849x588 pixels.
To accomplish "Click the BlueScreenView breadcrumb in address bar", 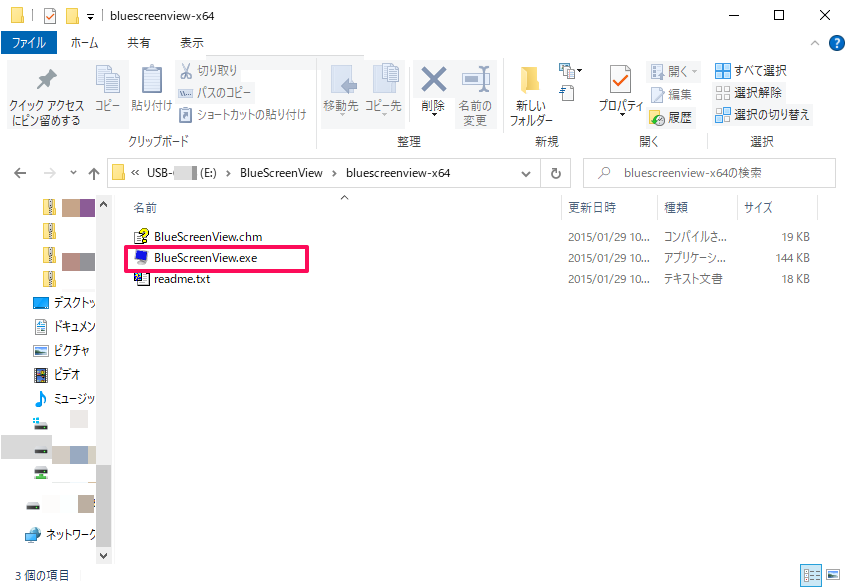I will point(282,173).
